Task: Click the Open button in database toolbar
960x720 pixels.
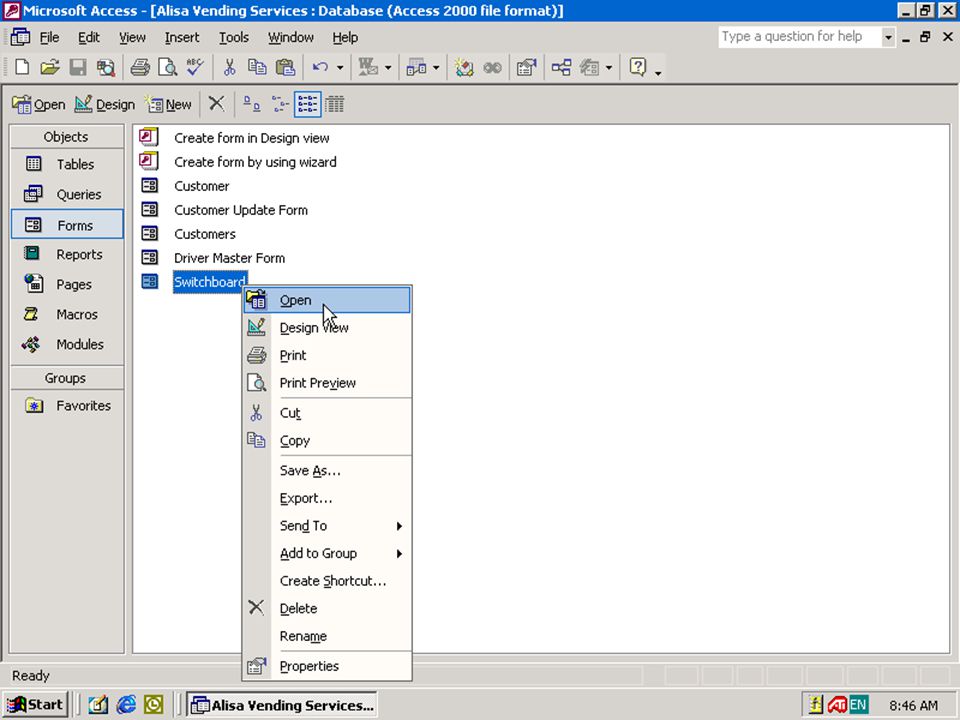Action: click(x=39, y=105)
